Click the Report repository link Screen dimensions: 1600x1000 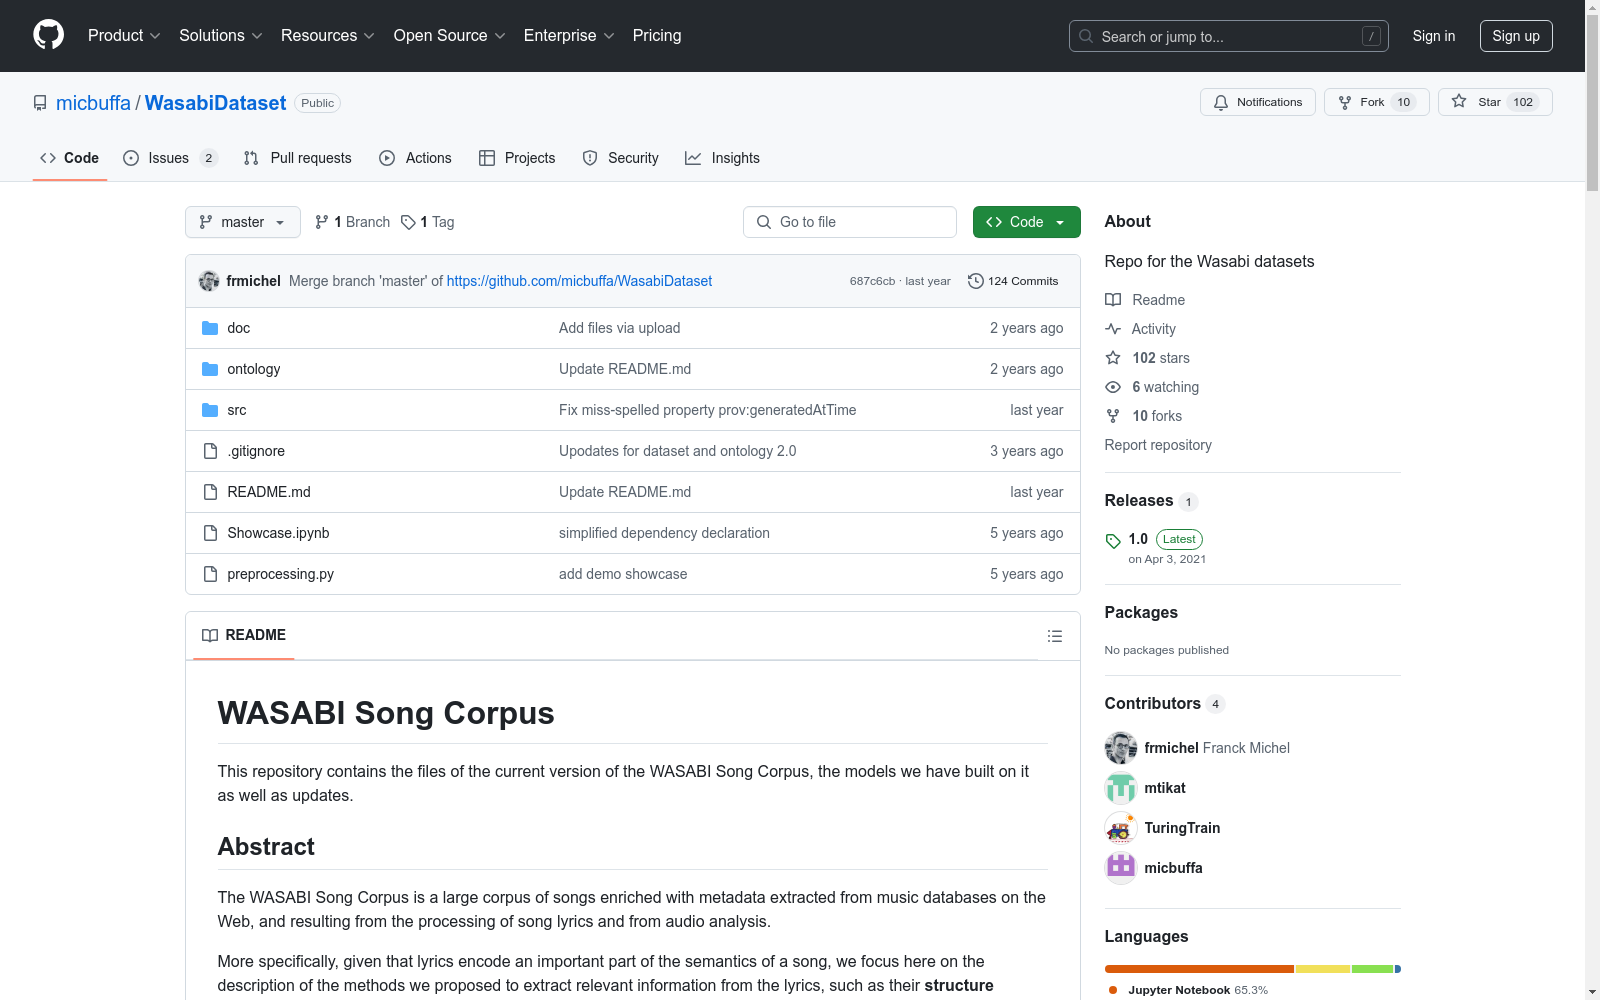point(1158,445)
